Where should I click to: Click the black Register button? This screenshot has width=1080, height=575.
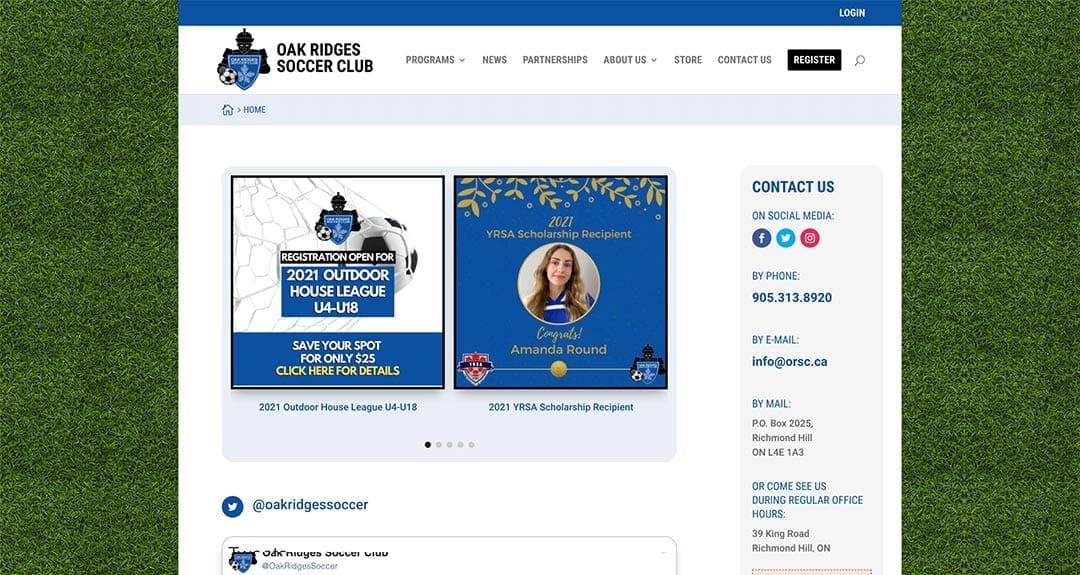(814, 60)
